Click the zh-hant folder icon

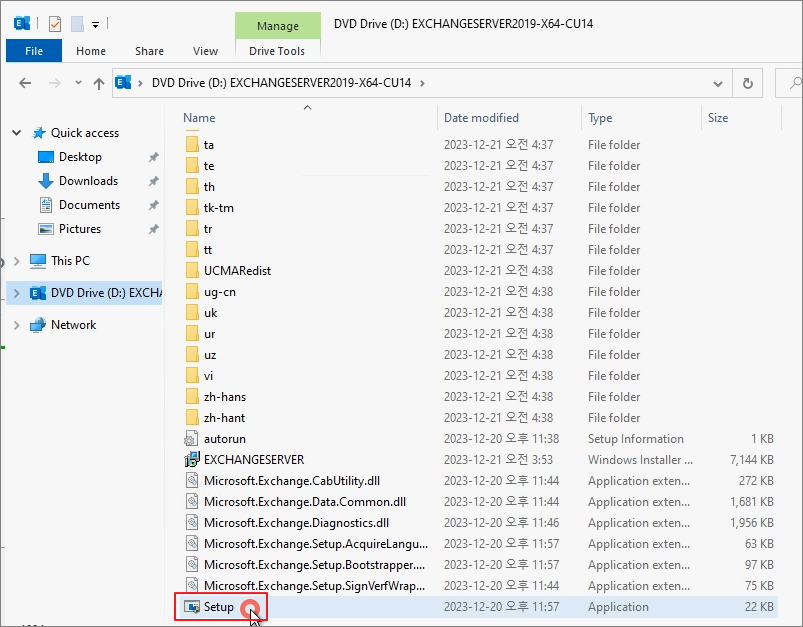tap(192, 418)
